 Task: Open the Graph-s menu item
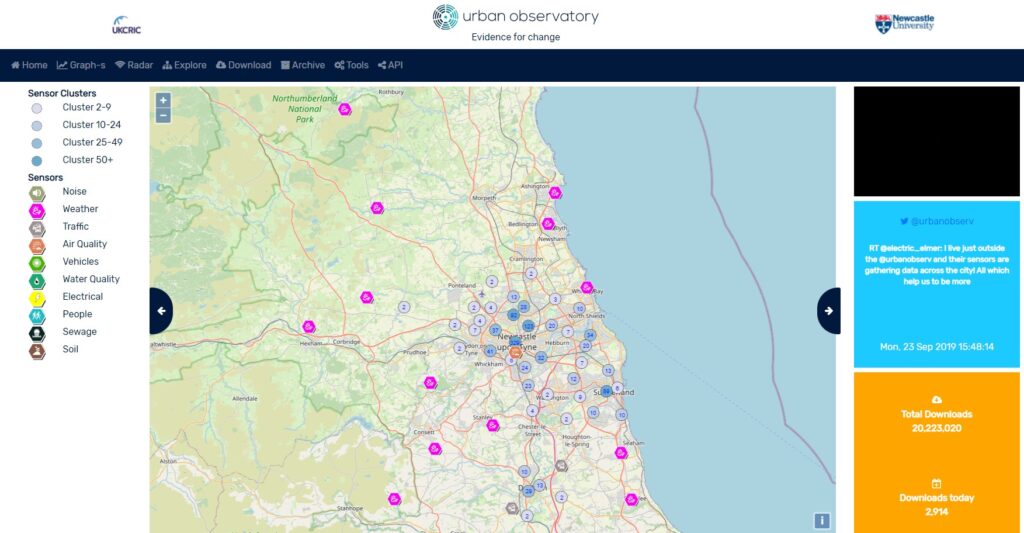[x=81, y=65]
